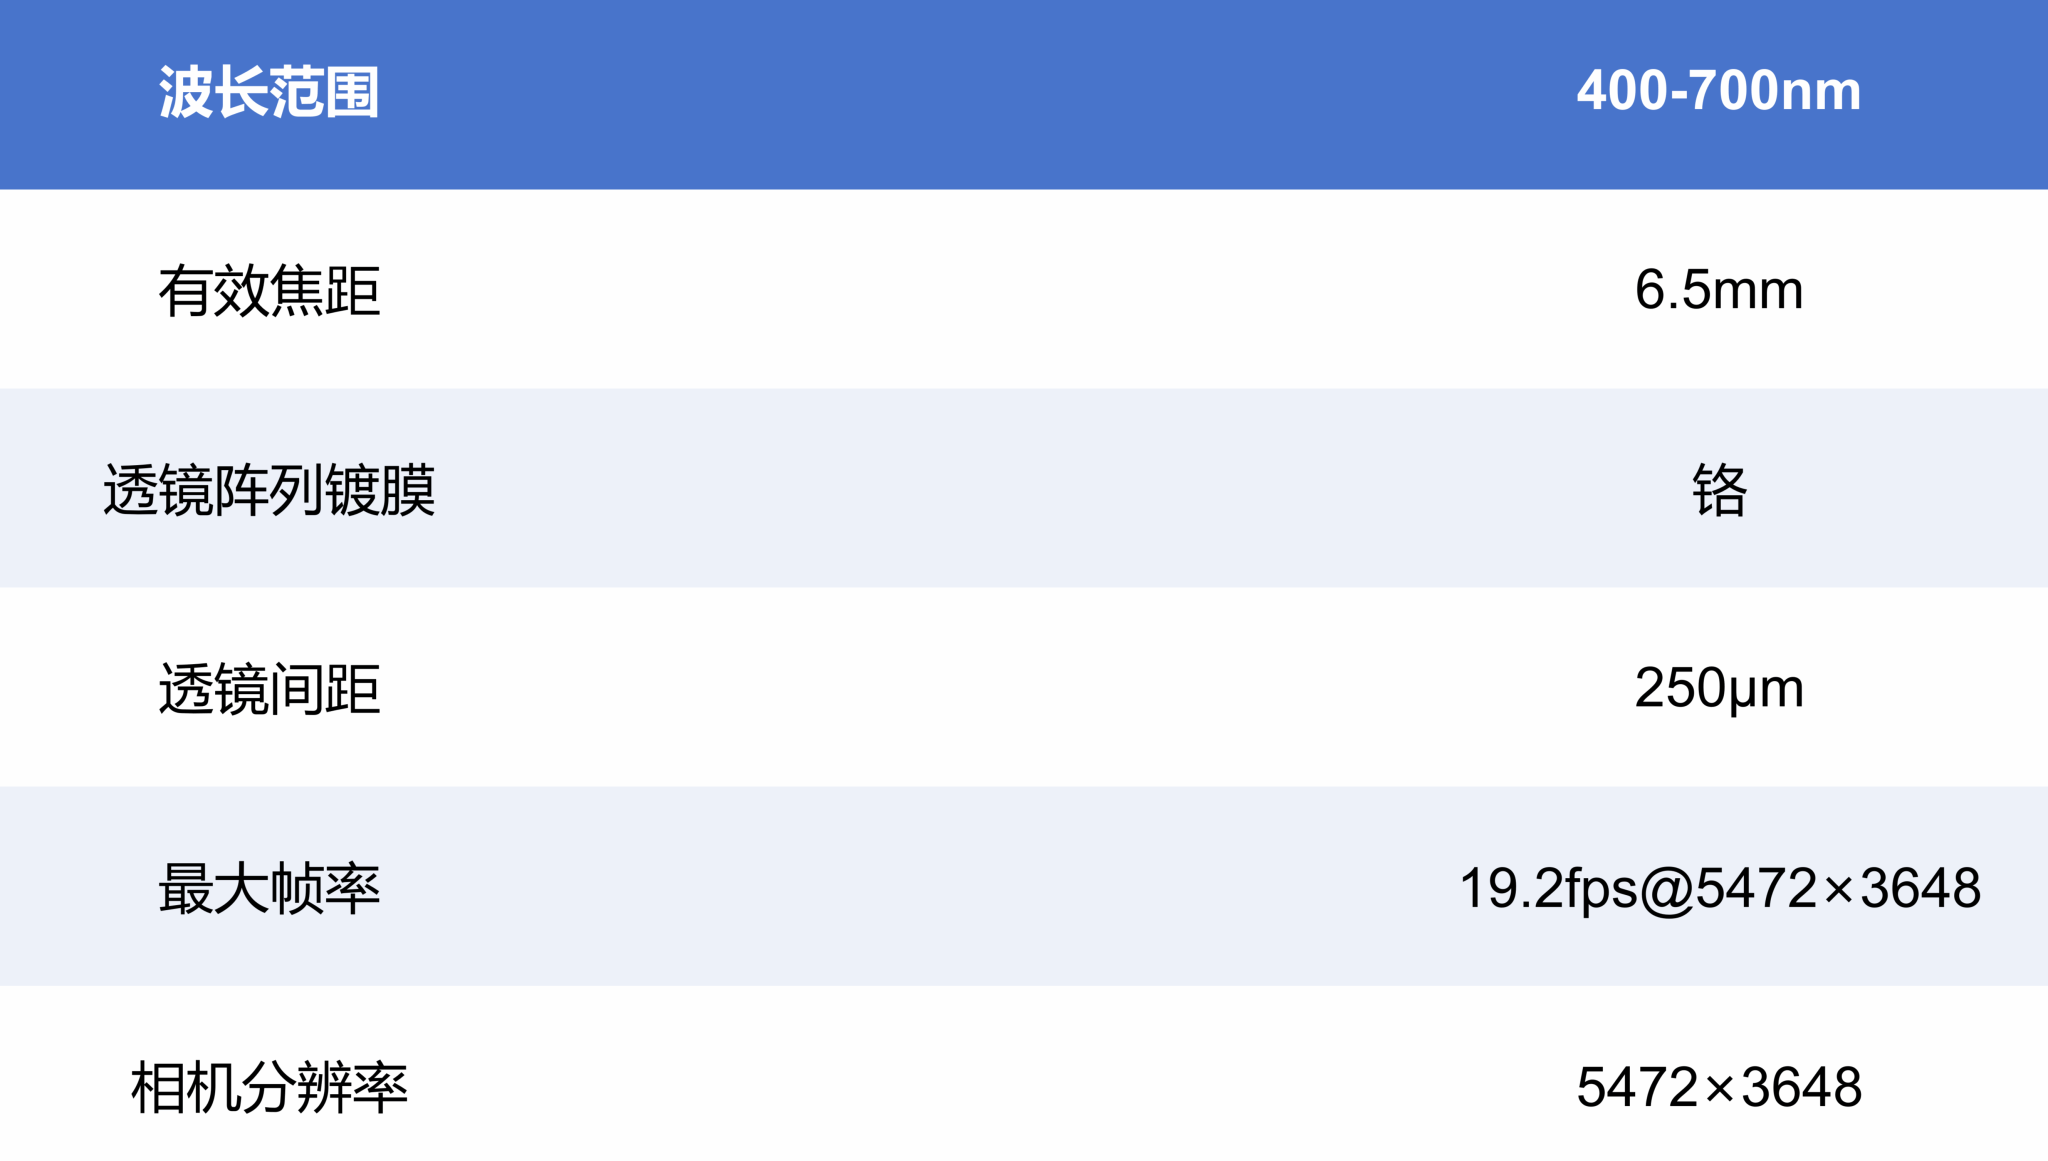Click the 透镜阵列镀膜 row label
Image resolution: width=2048 pixels, height=1161 pixels.
click(x=269, y=490)
